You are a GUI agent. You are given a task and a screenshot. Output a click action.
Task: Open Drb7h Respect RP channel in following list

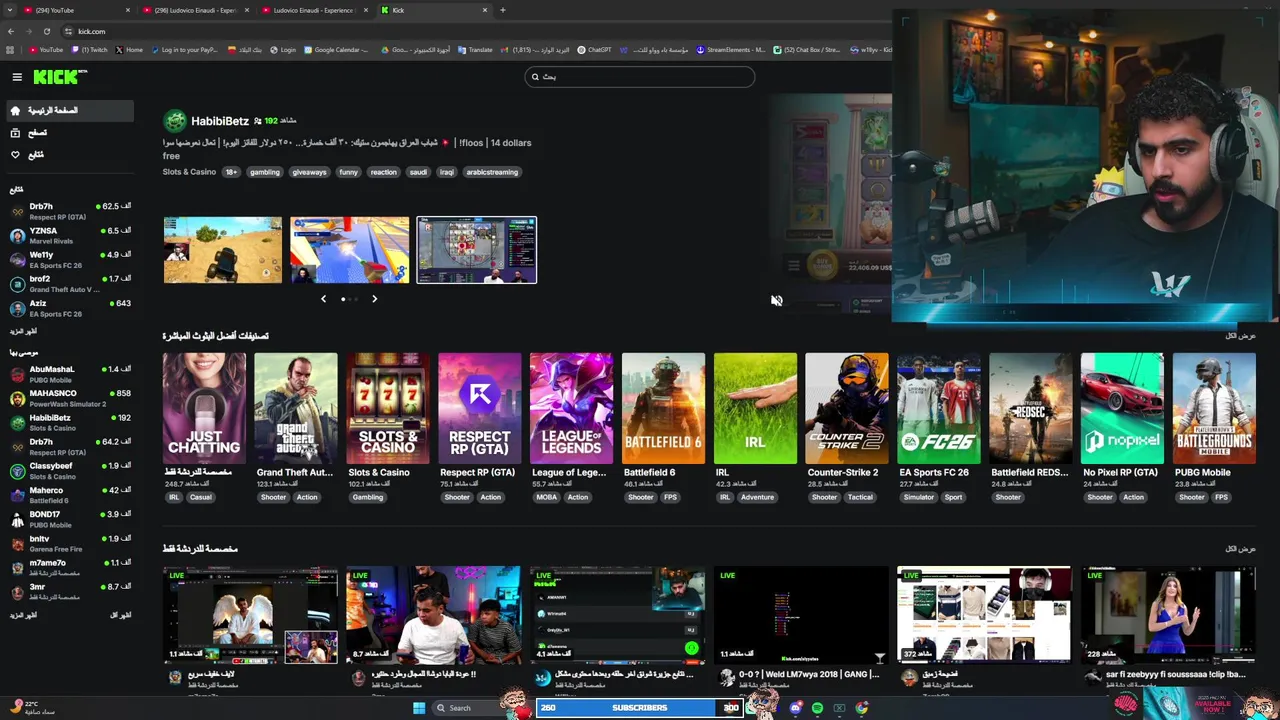click(x=70, y=211)
